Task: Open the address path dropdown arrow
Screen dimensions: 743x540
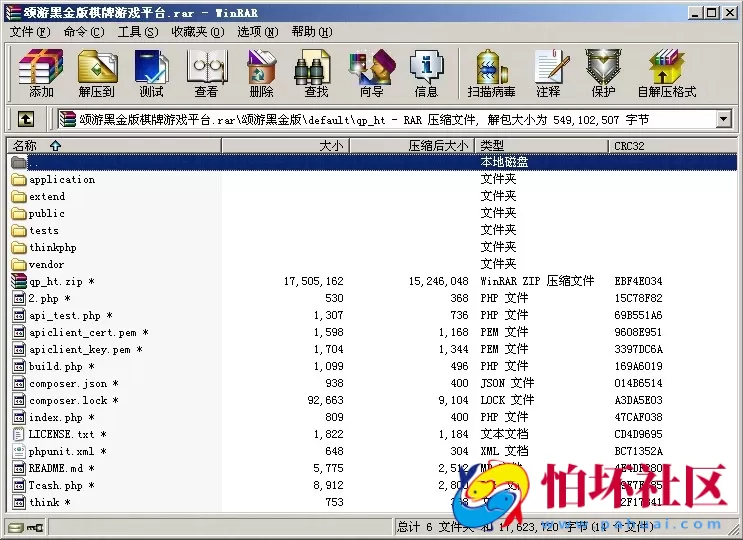Action: point(723,119)
